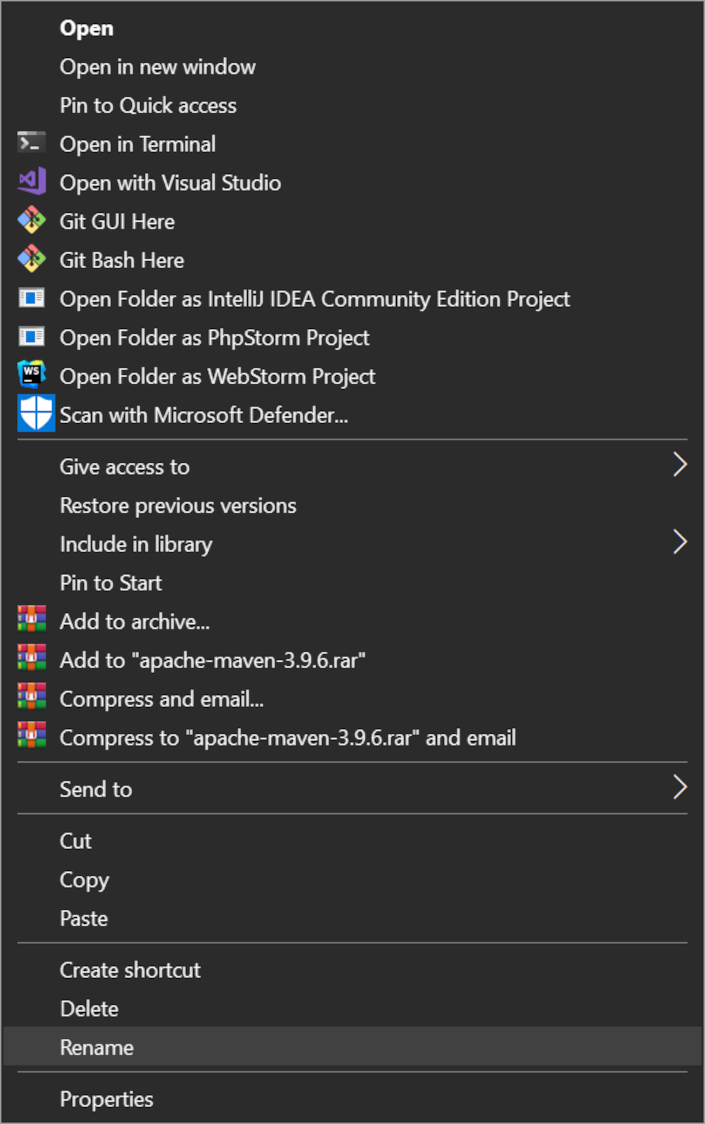Click the Terminal icon beside Open in Terminal
The width and height of the screenshot is (705, 1124).
(x=32, y=143)
